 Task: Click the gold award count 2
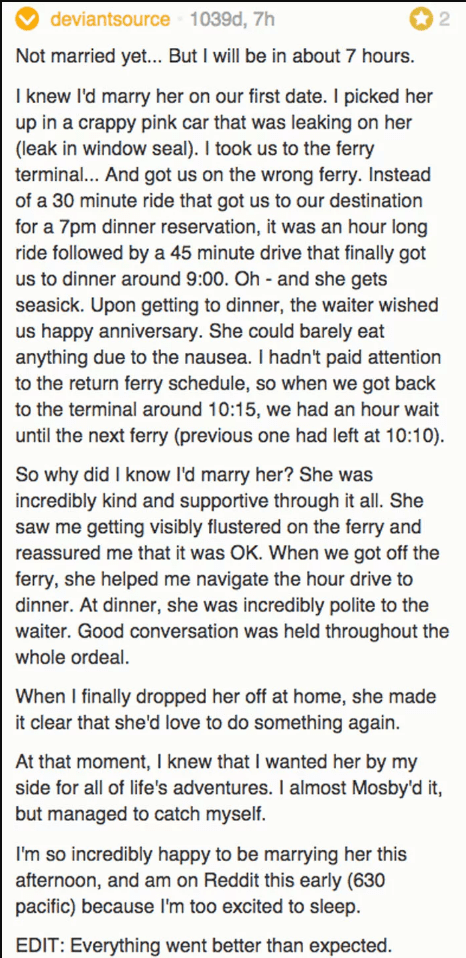(x=444, y=20)
